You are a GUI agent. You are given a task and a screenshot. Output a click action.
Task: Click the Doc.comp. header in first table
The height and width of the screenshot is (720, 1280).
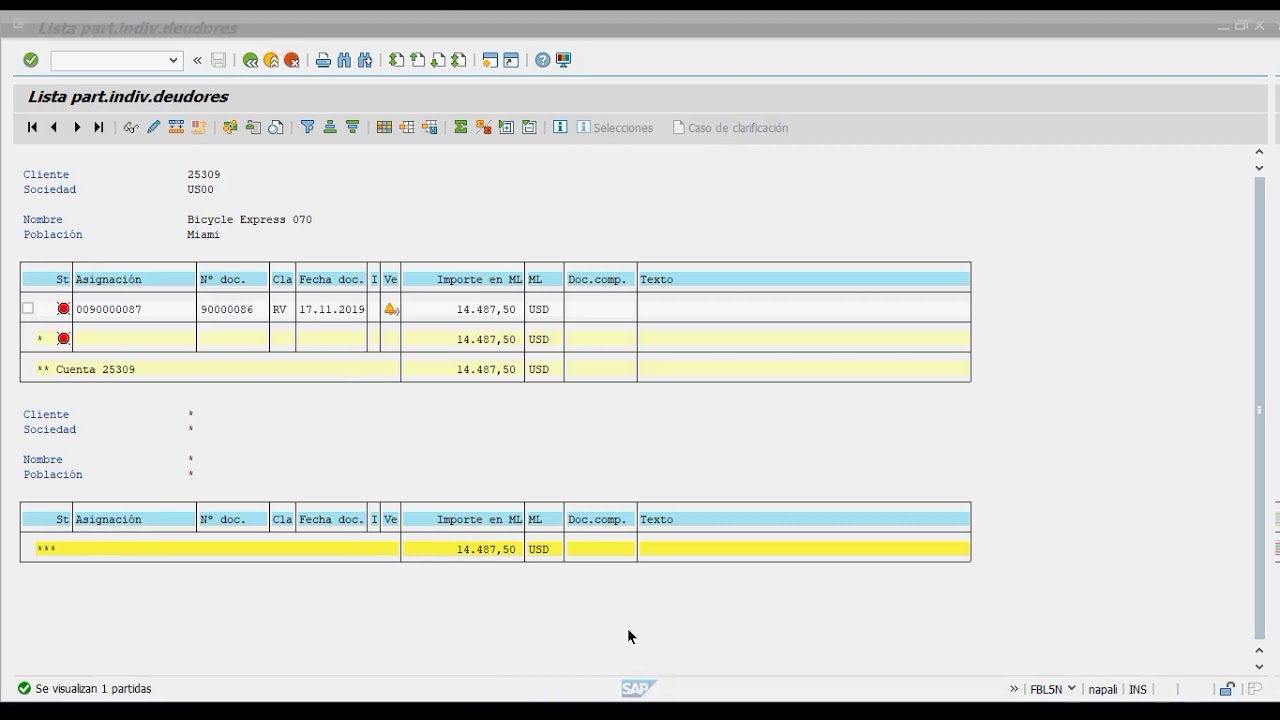point(600,279)
